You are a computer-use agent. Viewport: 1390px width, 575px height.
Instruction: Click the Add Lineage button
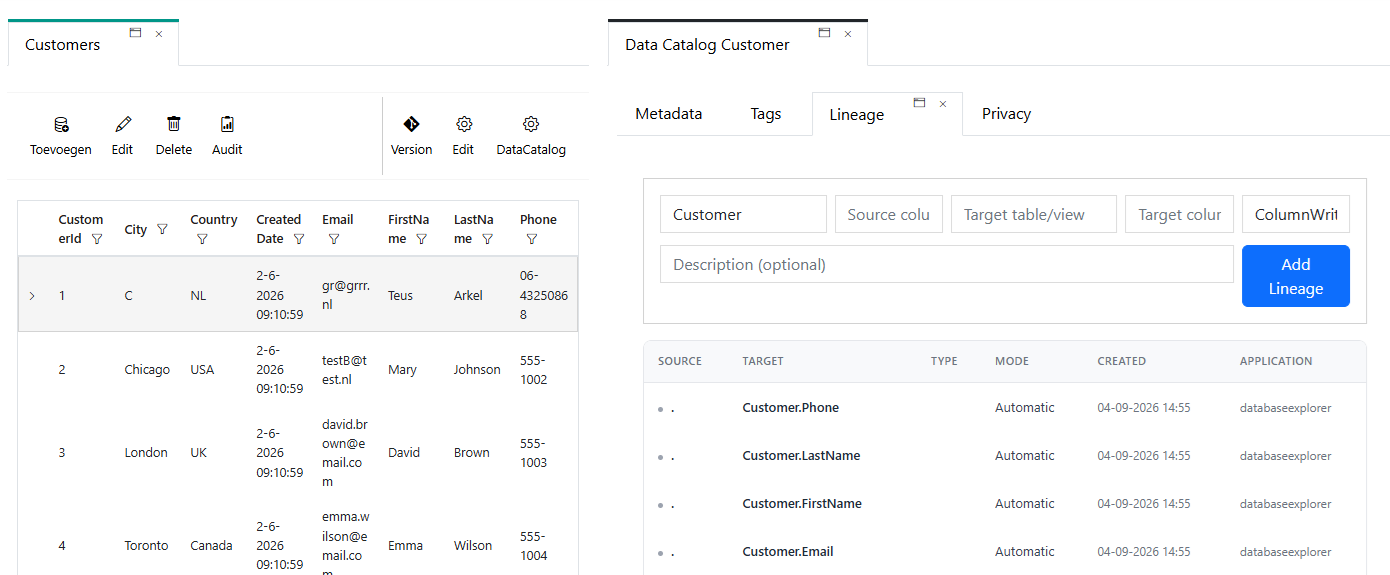[1296, 276]
